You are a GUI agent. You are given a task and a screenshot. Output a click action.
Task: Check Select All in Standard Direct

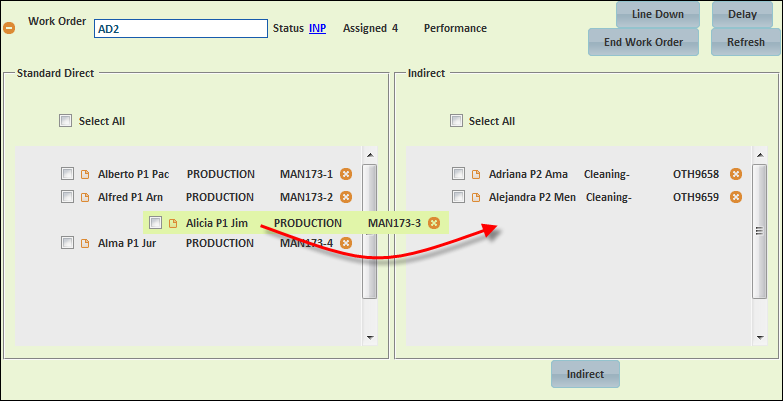point(65,121)
